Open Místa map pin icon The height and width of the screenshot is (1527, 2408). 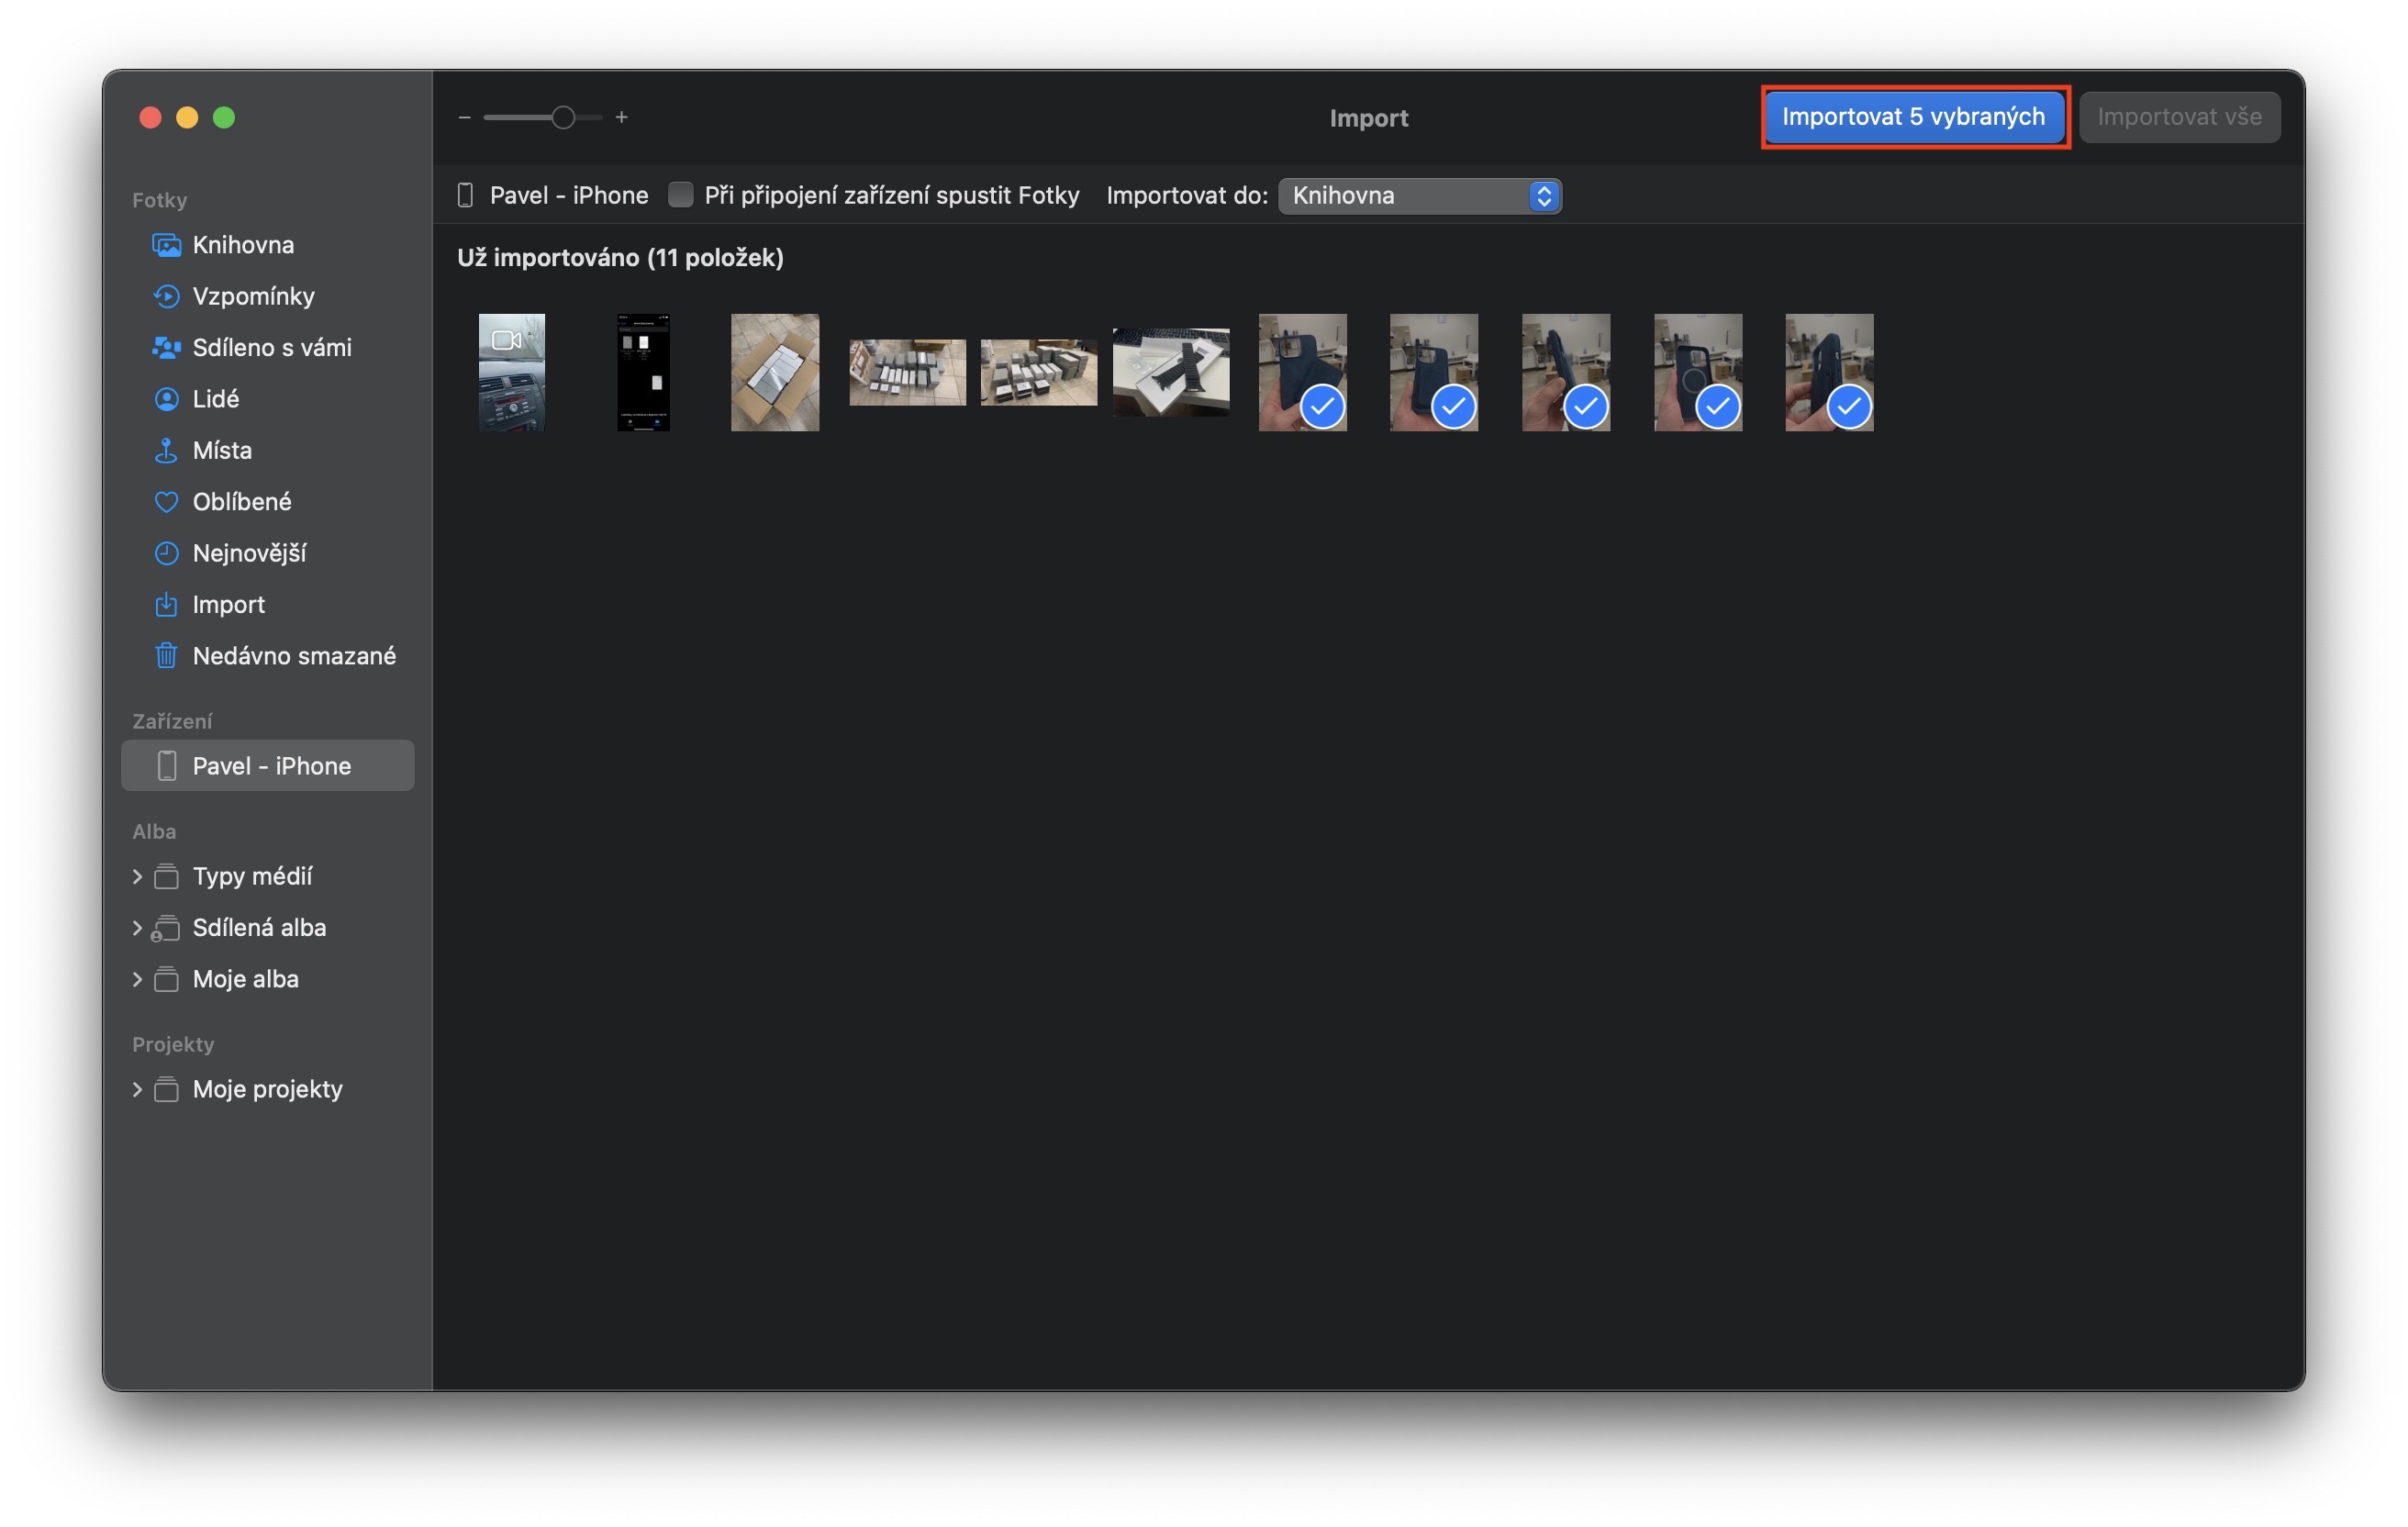coord(166,450)
